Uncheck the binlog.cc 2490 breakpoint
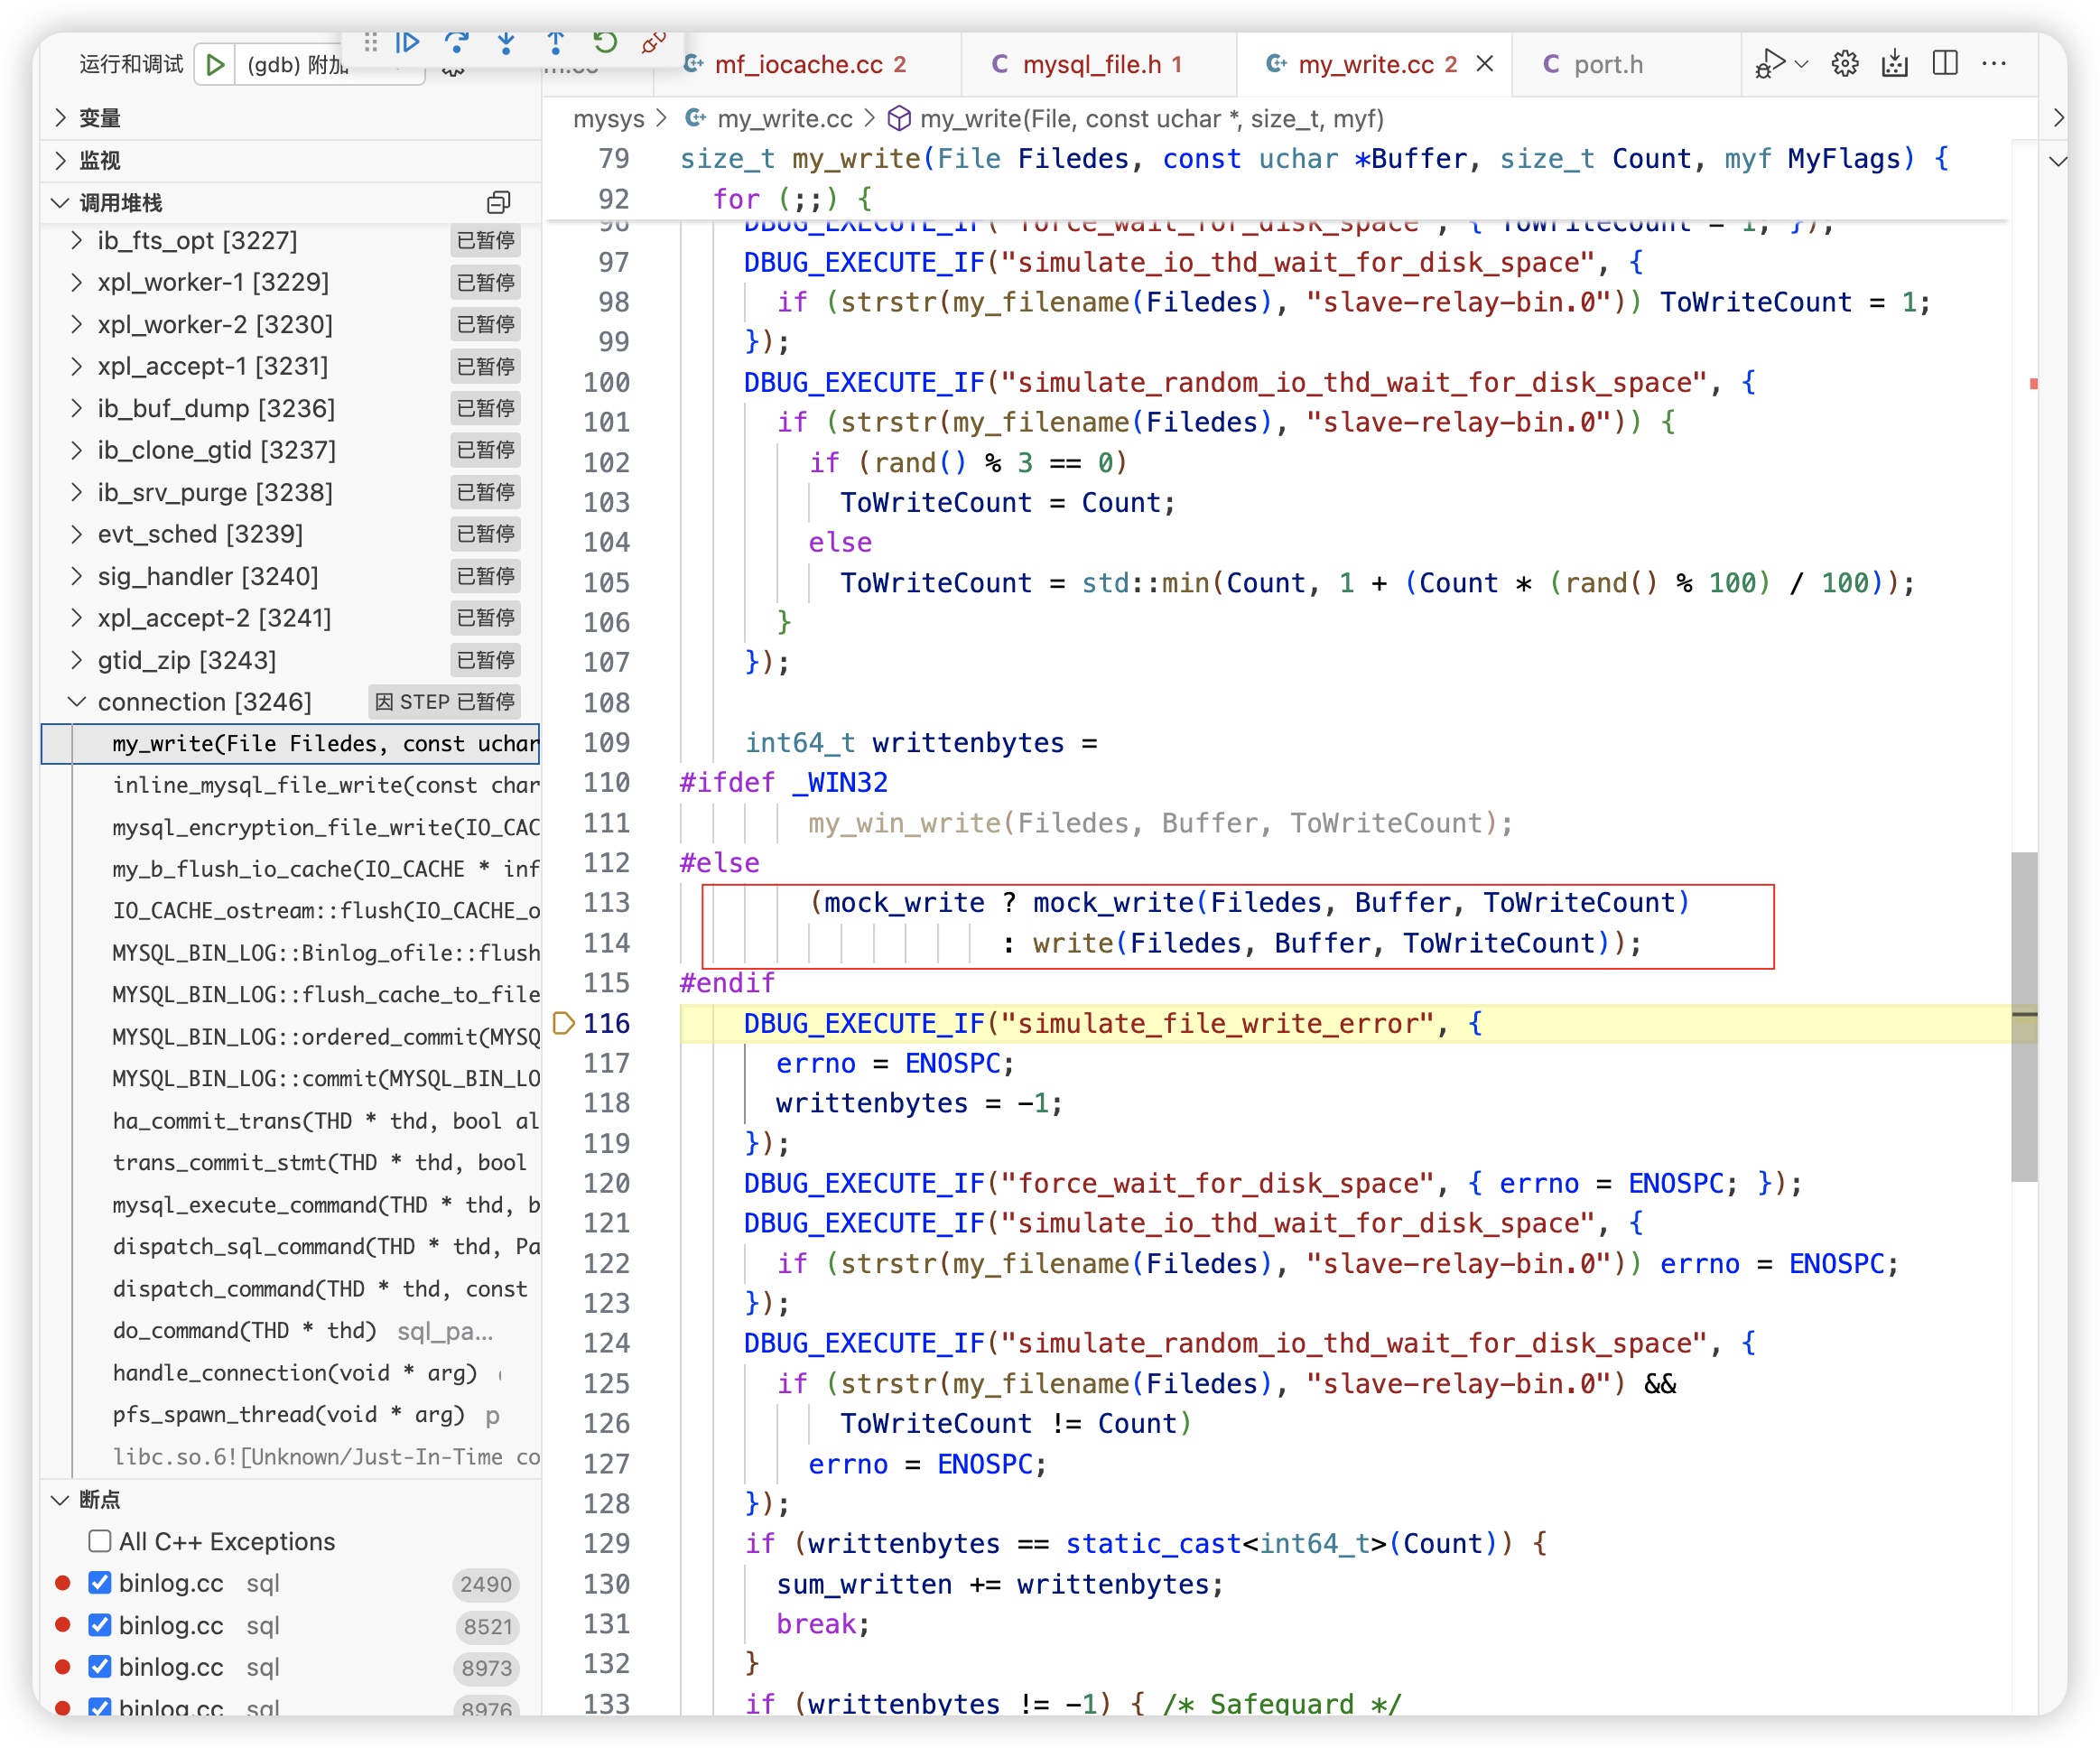 click(99, 1583)
